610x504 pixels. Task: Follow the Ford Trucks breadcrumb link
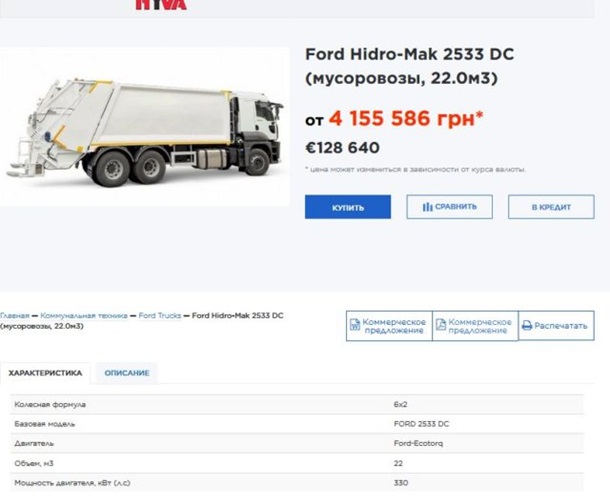[160, 316]
